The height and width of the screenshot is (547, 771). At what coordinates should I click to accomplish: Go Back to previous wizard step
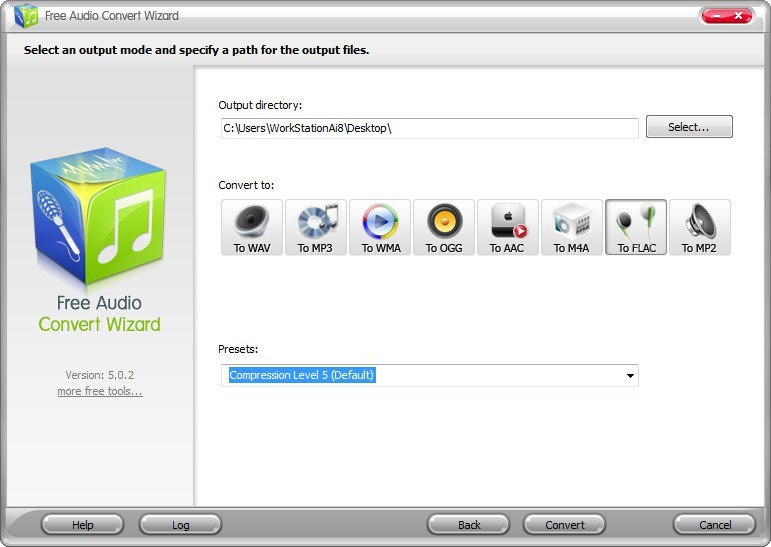(x=469, y=525)
